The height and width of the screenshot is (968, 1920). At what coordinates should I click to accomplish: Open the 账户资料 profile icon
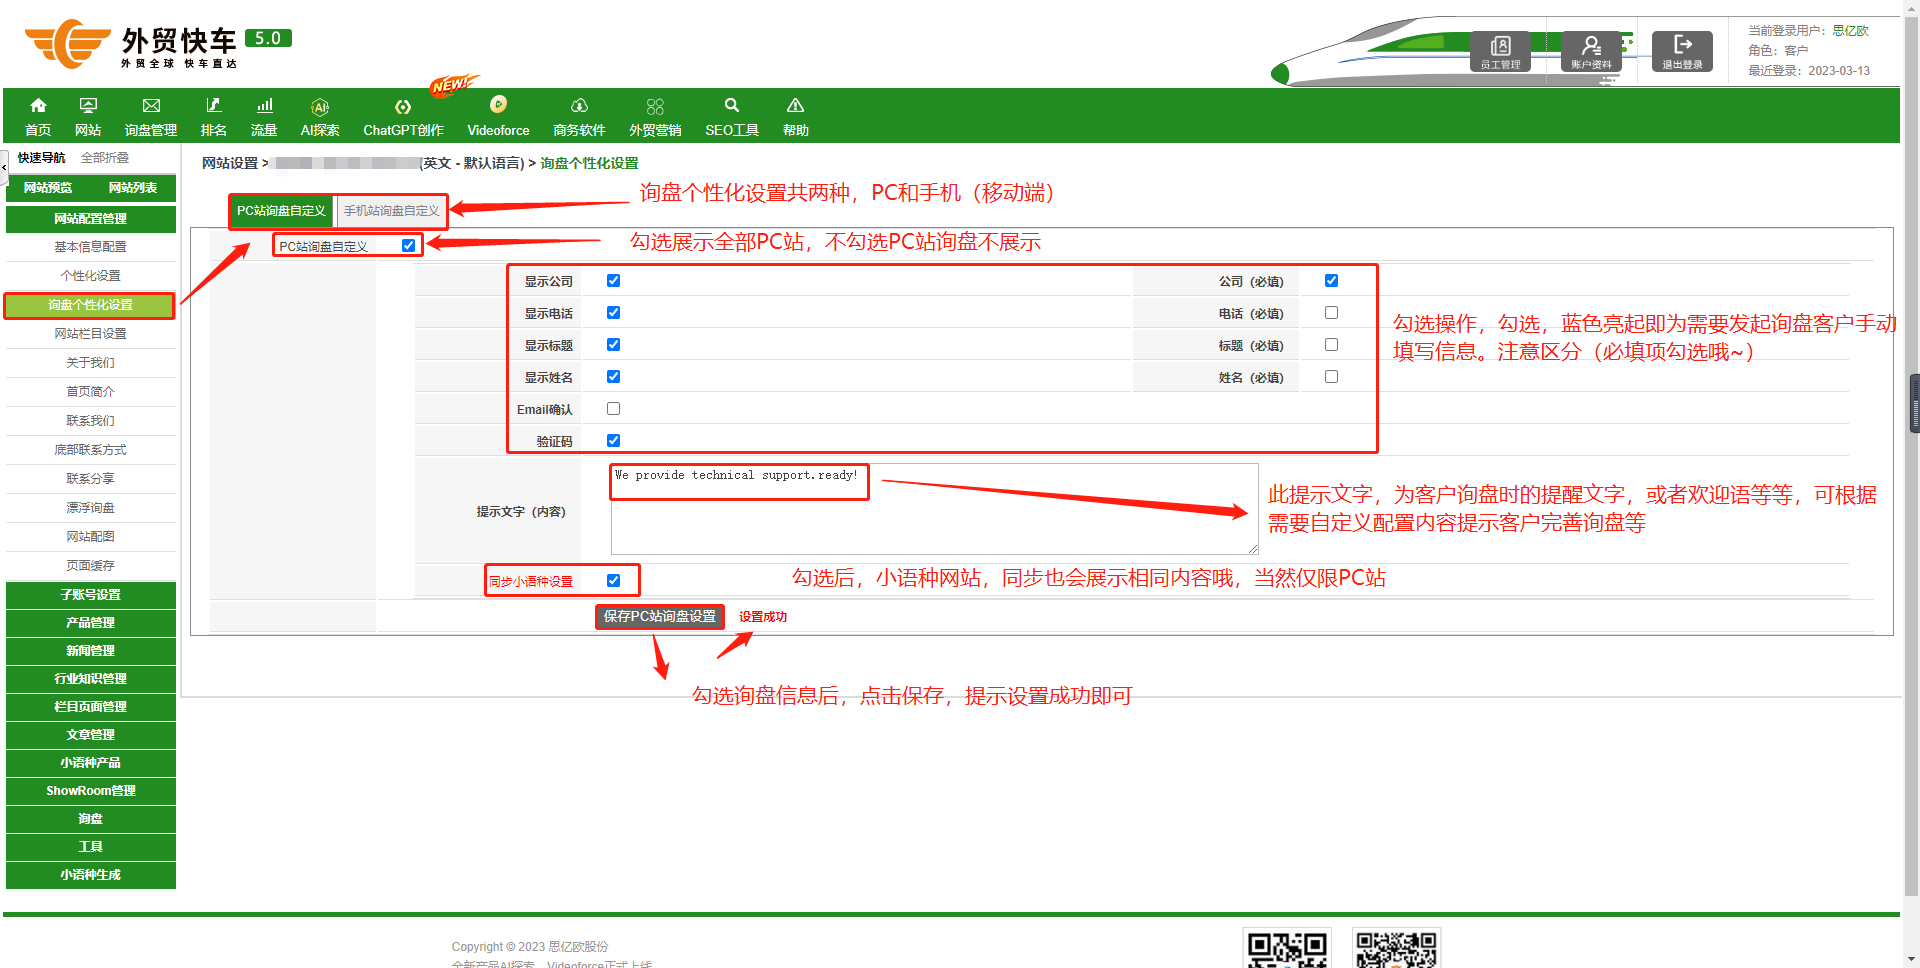click(x=1590, y=46)
